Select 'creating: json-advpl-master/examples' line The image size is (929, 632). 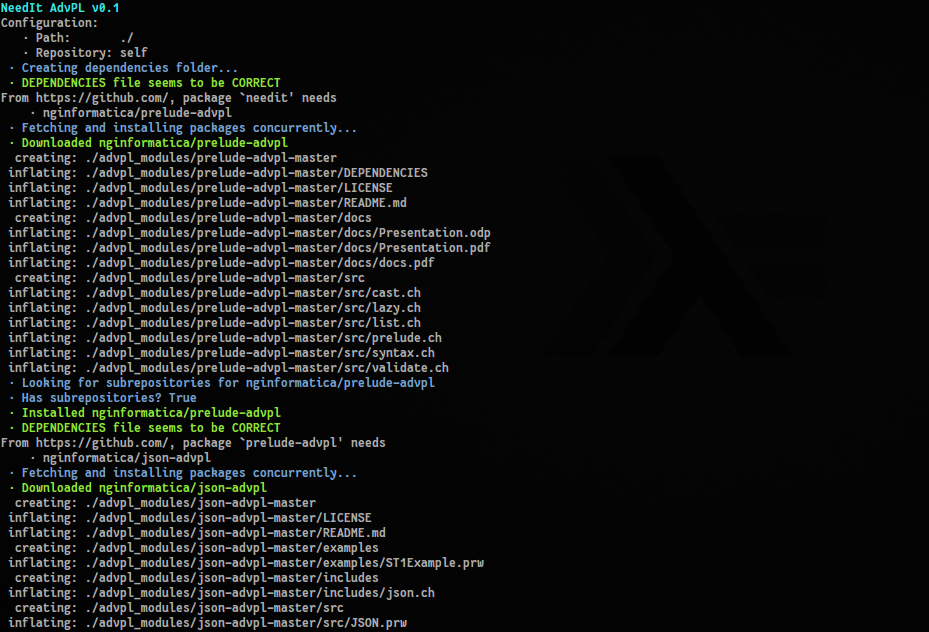197,548
